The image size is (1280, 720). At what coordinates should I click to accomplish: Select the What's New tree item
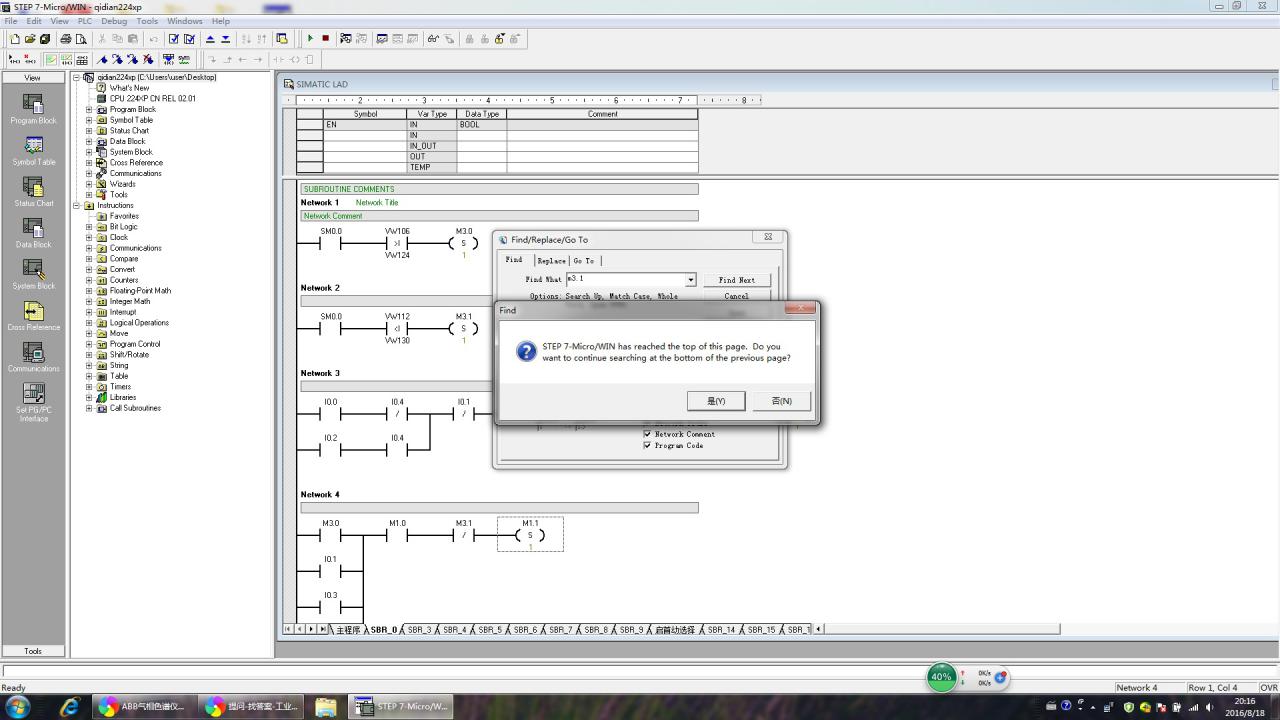(x=129, y=88)
